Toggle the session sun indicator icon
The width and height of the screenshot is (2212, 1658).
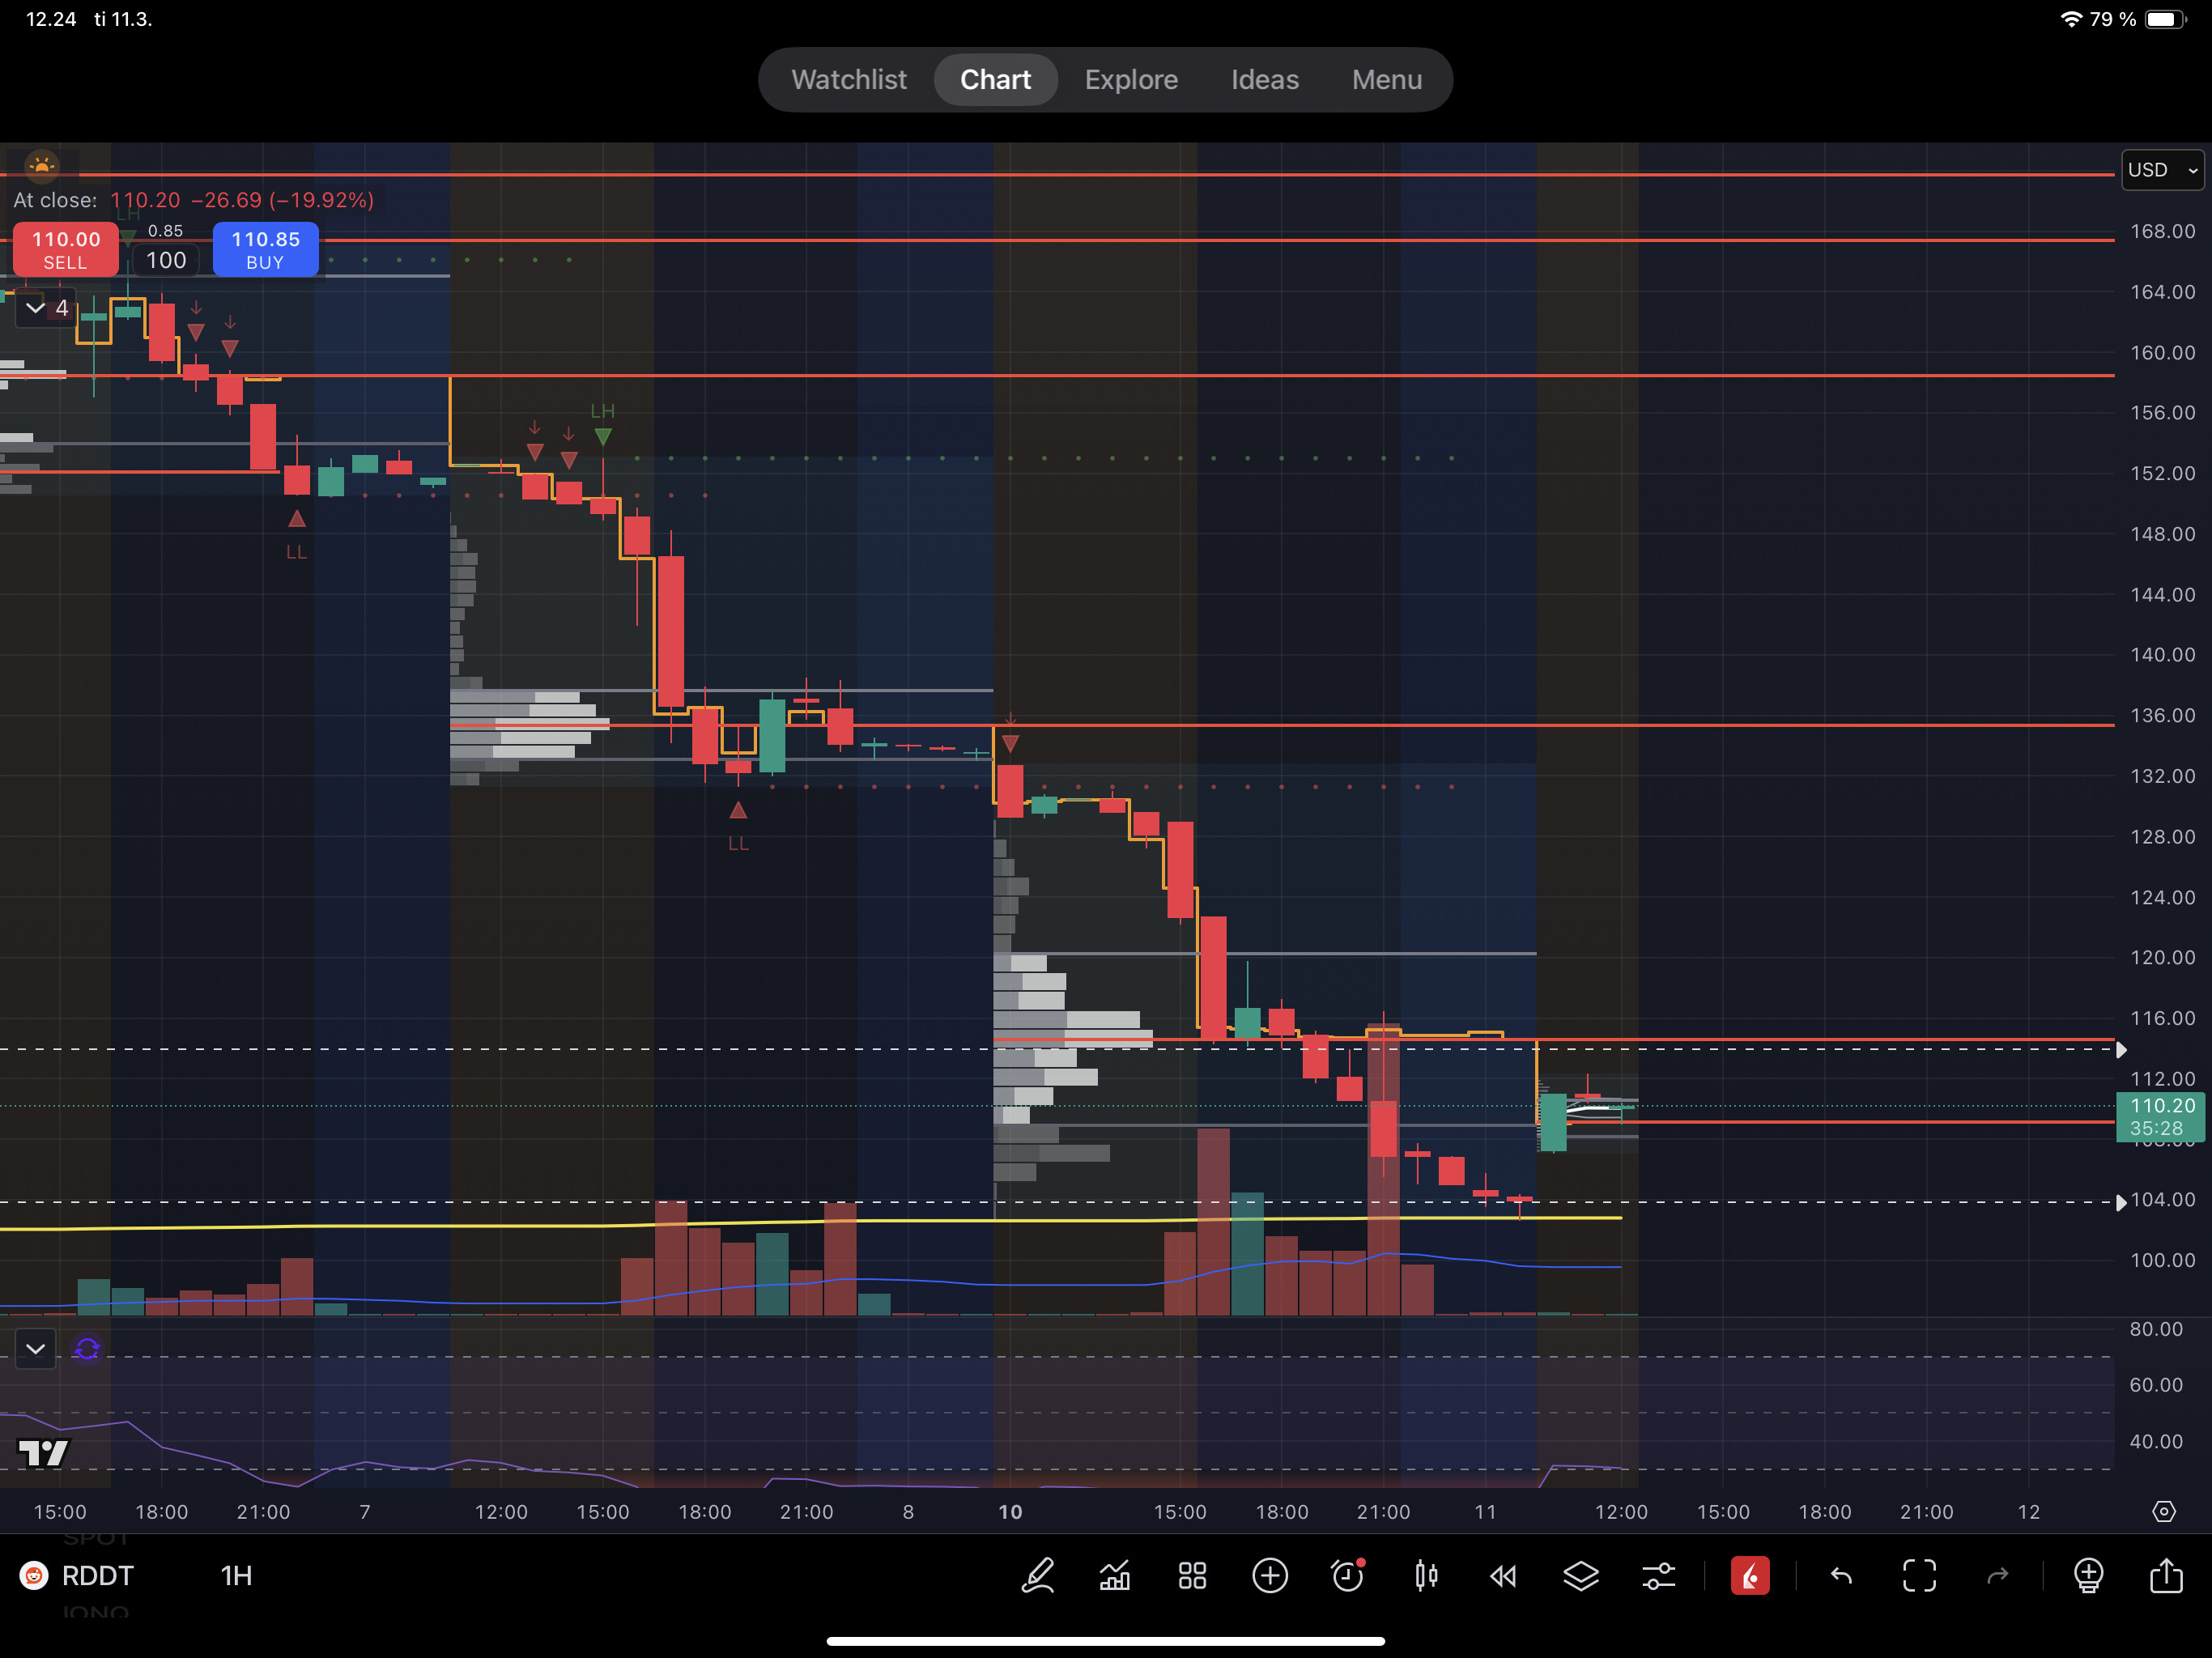[42, 165]
